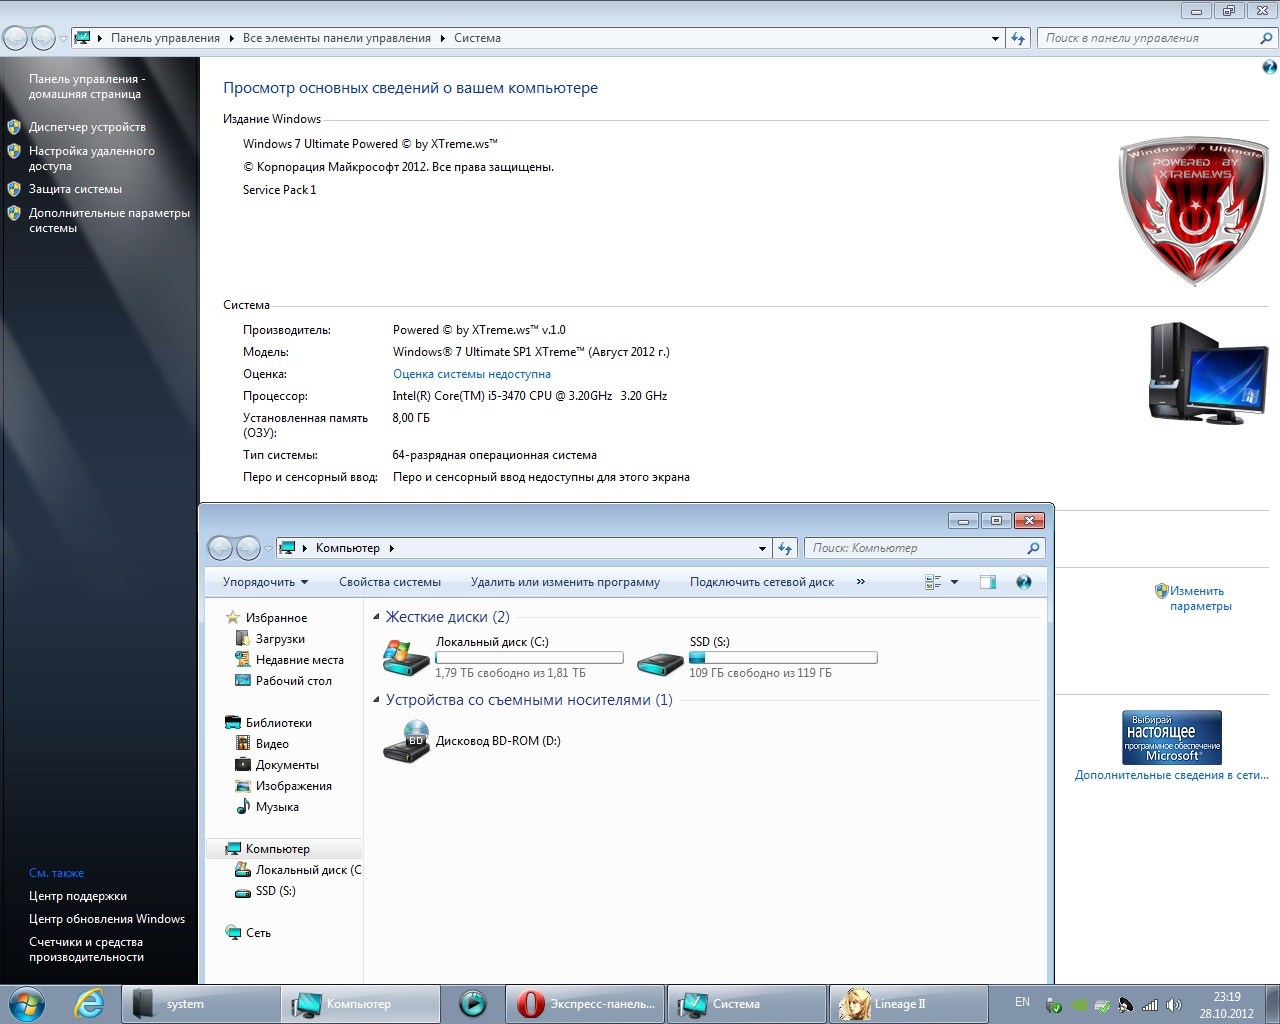Open the media player taskbar icon
1280x1024 pixels.
[472, 1003]
